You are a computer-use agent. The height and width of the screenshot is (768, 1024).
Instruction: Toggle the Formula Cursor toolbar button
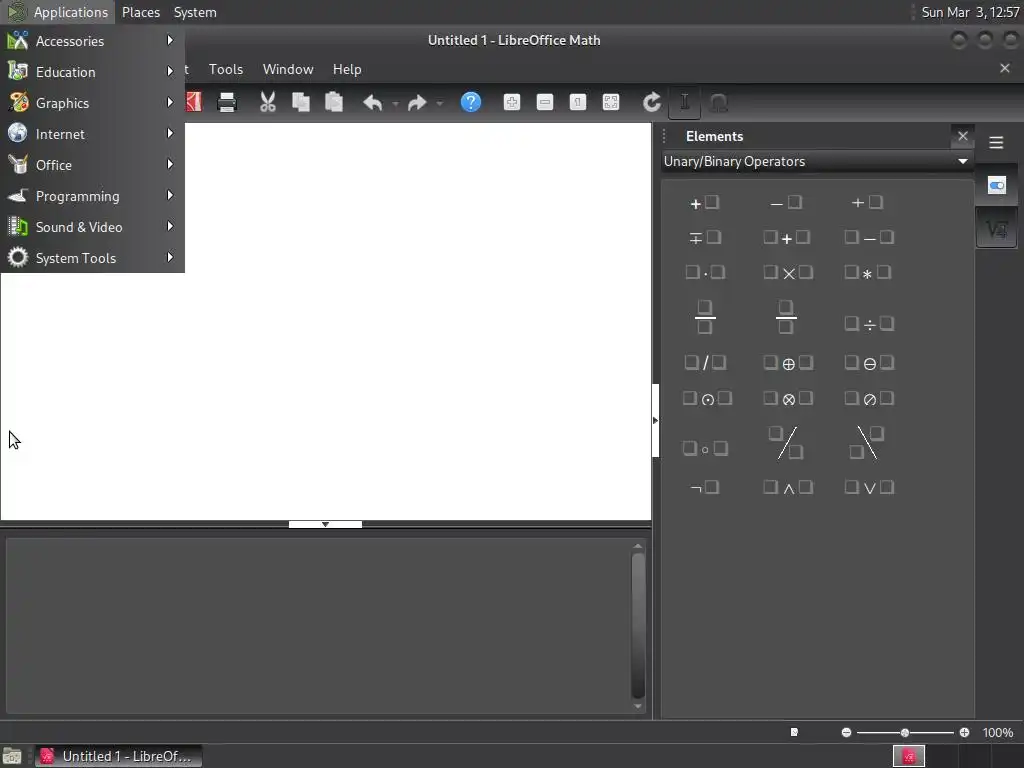pos(684,103)
